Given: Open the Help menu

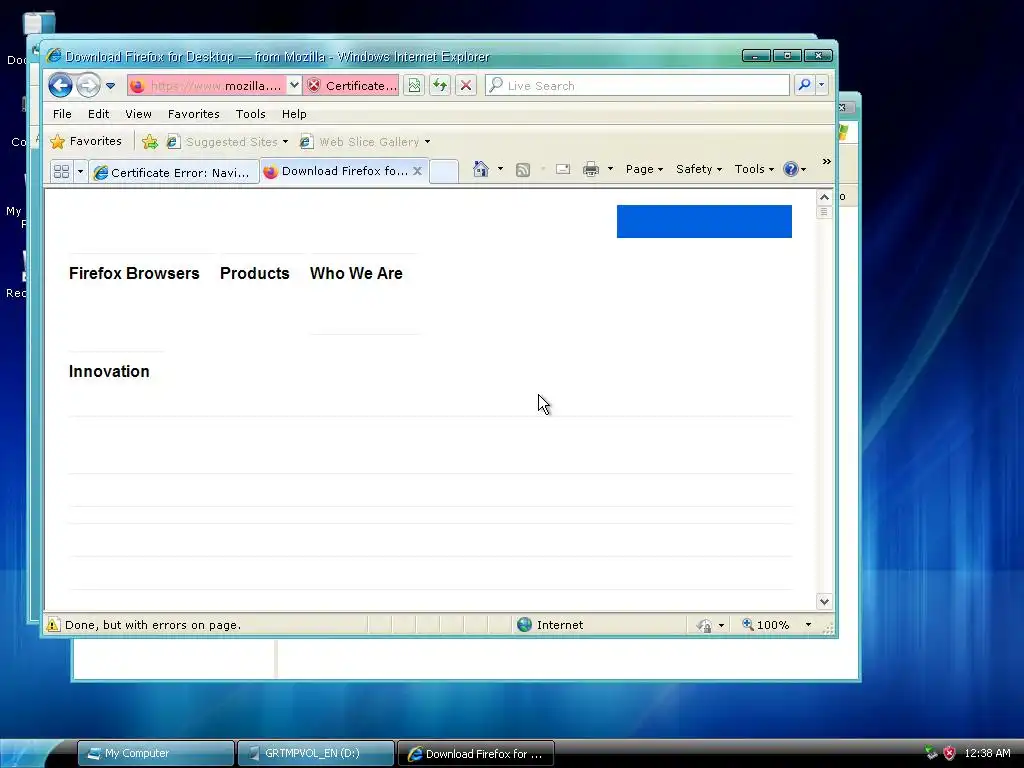Looking at the screenshot, I should pos(294,114).
